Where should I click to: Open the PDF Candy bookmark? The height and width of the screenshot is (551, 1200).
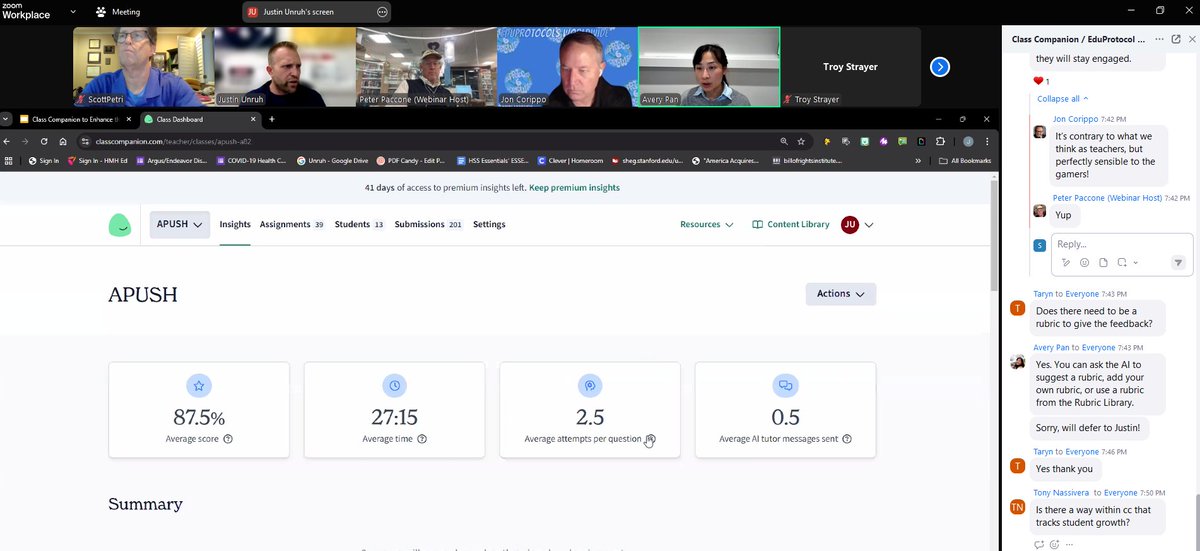click(x=410, y=160)
